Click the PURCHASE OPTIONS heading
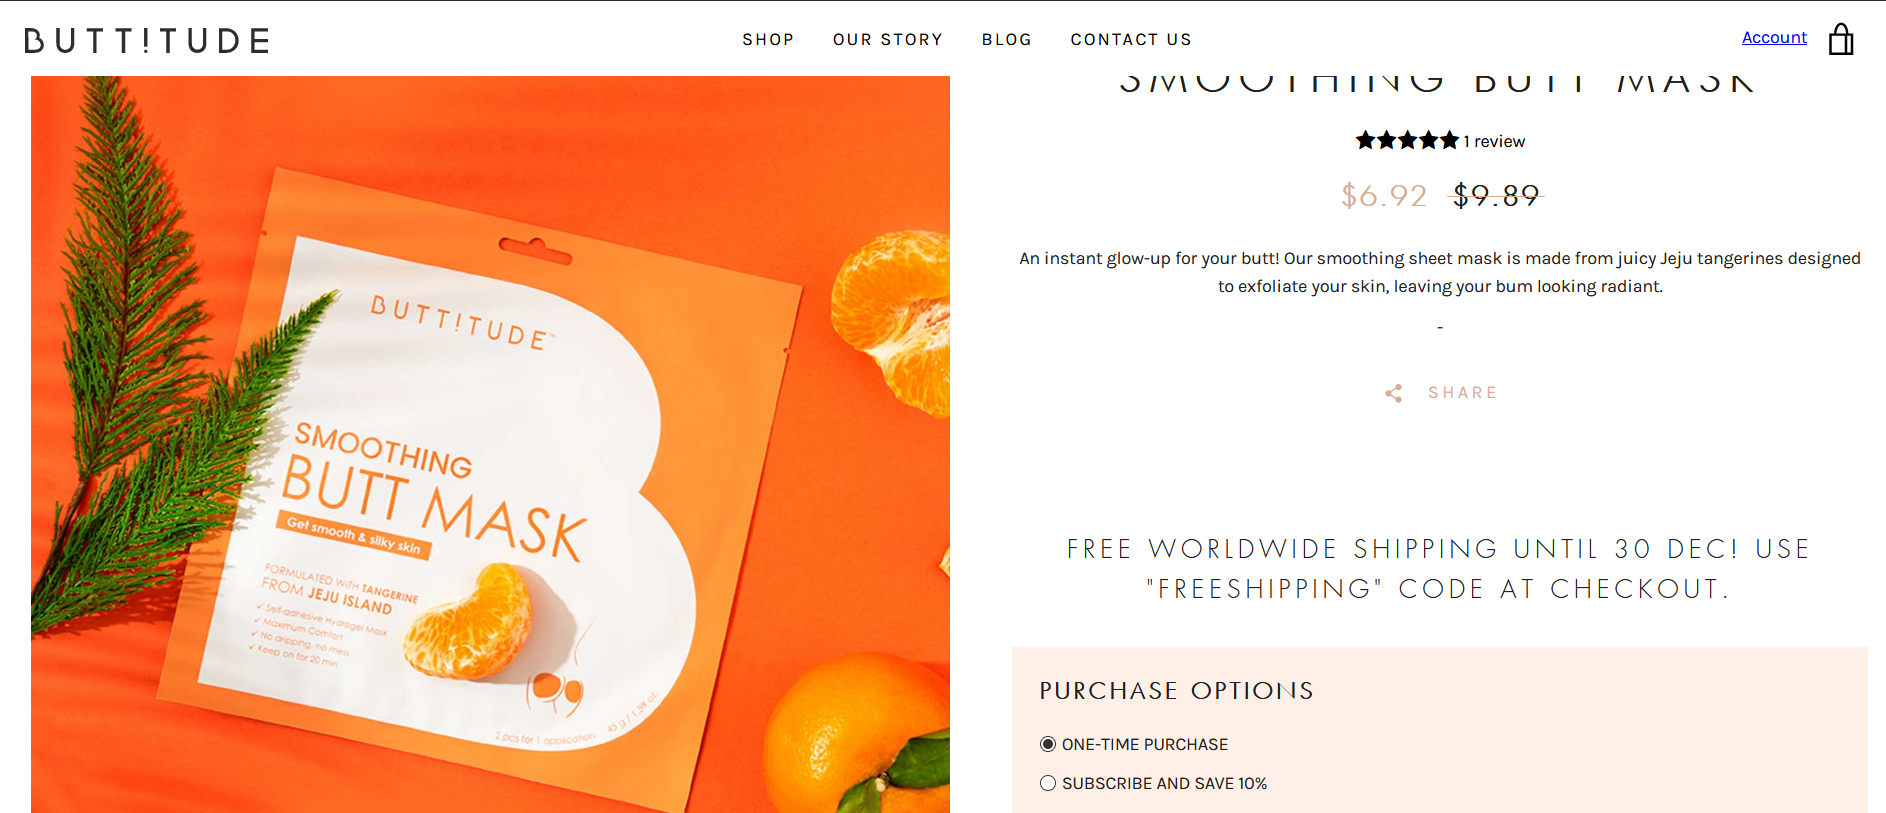The image size is (1886, 813). [x=1176, y=691]
